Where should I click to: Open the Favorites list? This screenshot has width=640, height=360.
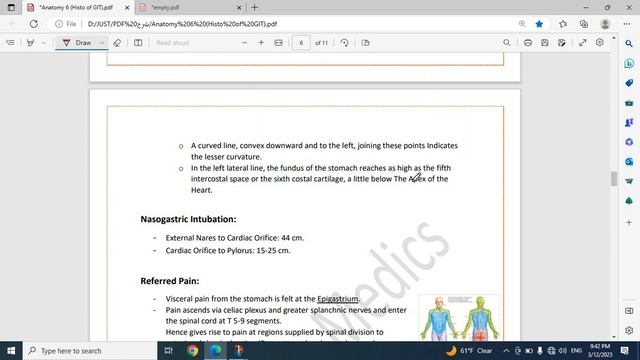pos(563,24)
